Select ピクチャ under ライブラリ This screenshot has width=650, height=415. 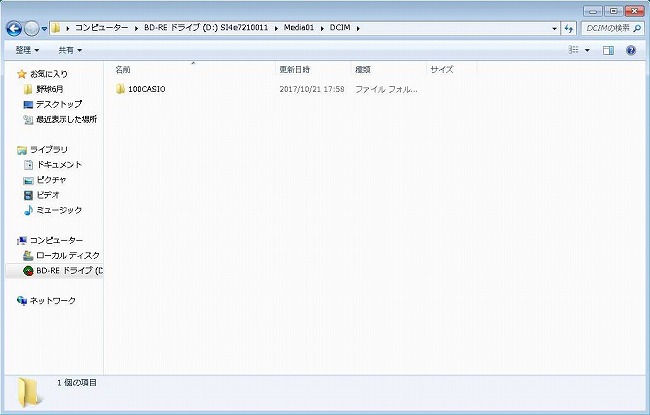pos(53,180)
